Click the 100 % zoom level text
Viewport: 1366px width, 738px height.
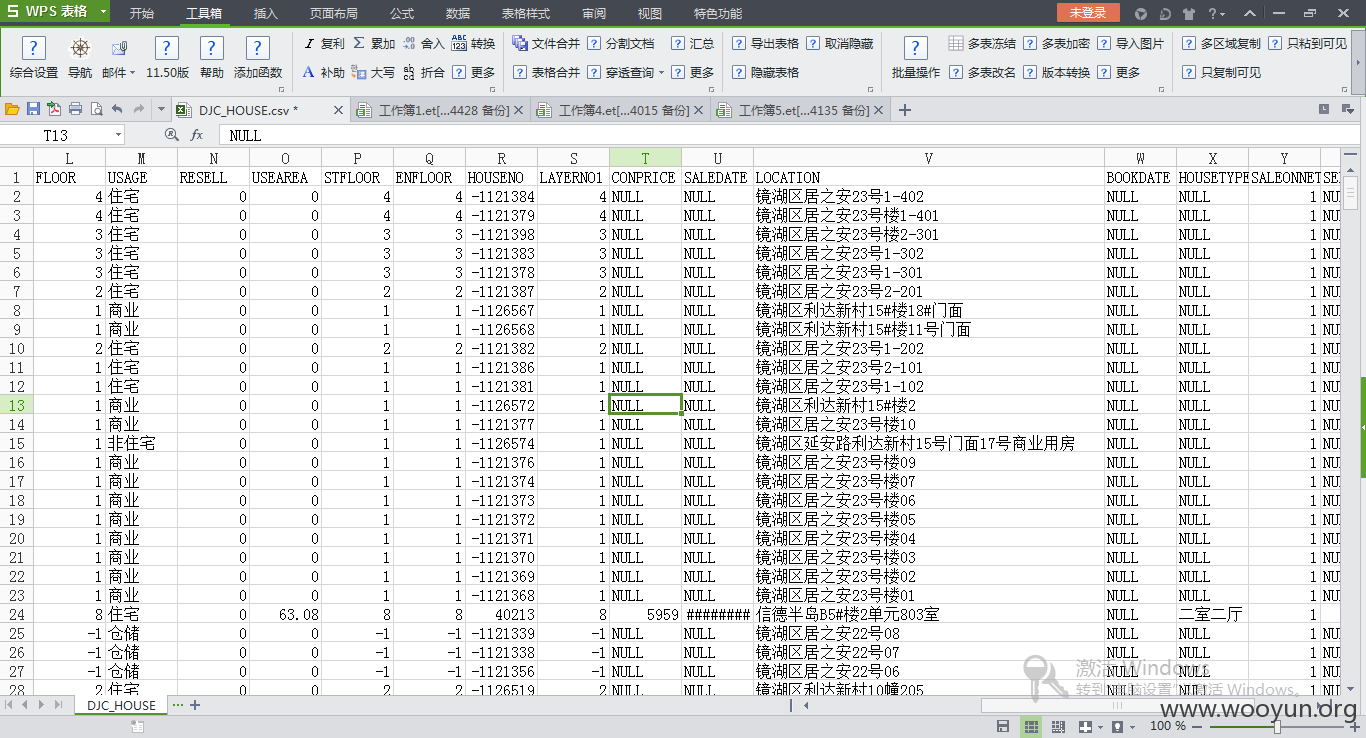[x=1168, y=727]
